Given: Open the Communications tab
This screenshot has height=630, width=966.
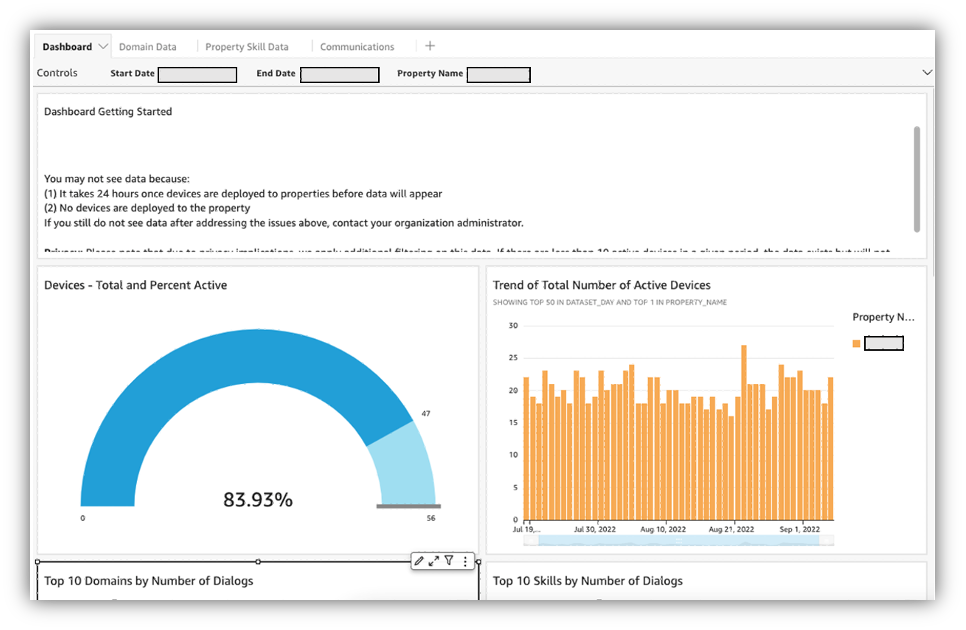Looking at the screenshot, I should point(358,45).
